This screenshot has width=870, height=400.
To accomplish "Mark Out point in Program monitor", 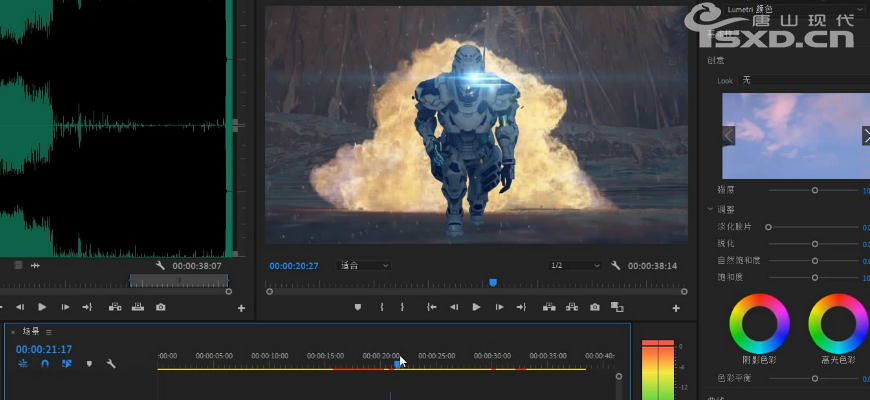I will point(402,307).
